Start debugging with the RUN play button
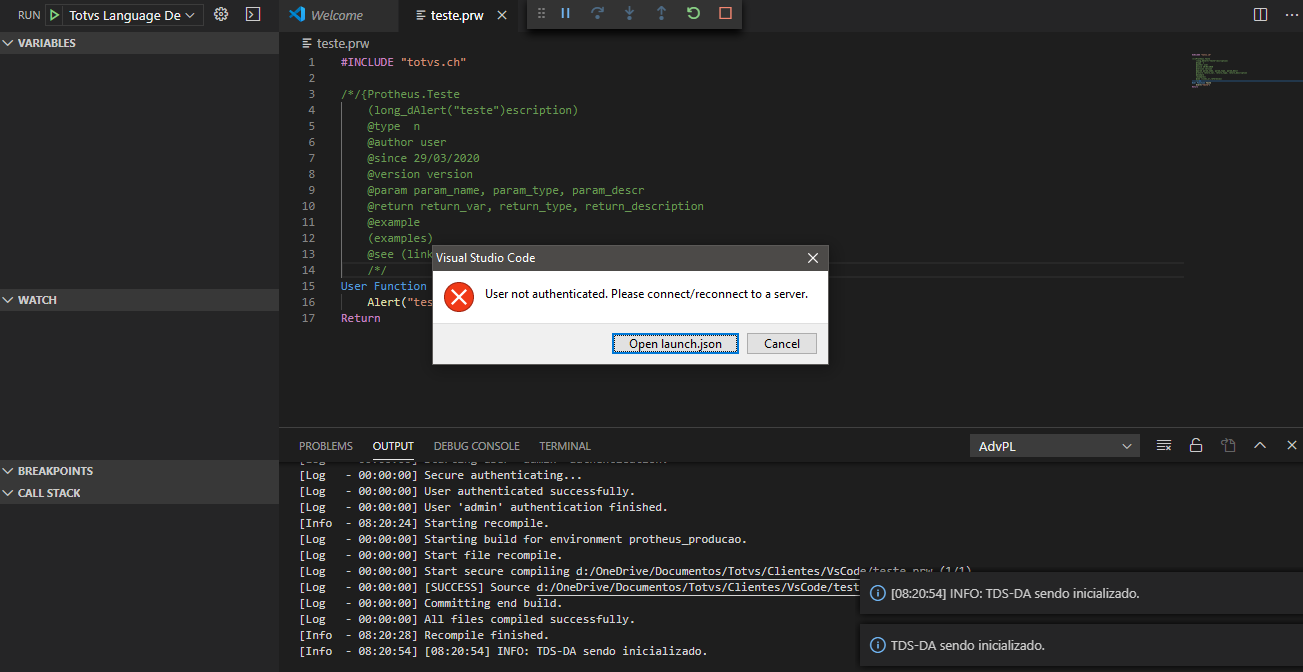The image size is (1303, 672). tap(55, 14)
